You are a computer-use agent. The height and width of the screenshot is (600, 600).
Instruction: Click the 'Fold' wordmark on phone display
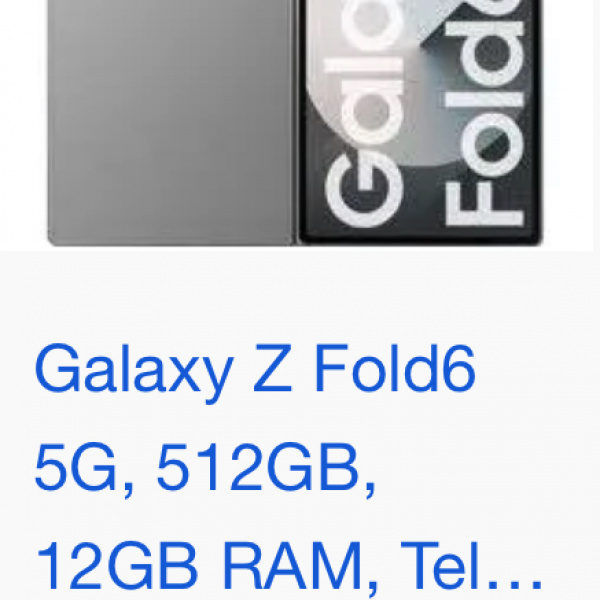click(x=484, y=115)
